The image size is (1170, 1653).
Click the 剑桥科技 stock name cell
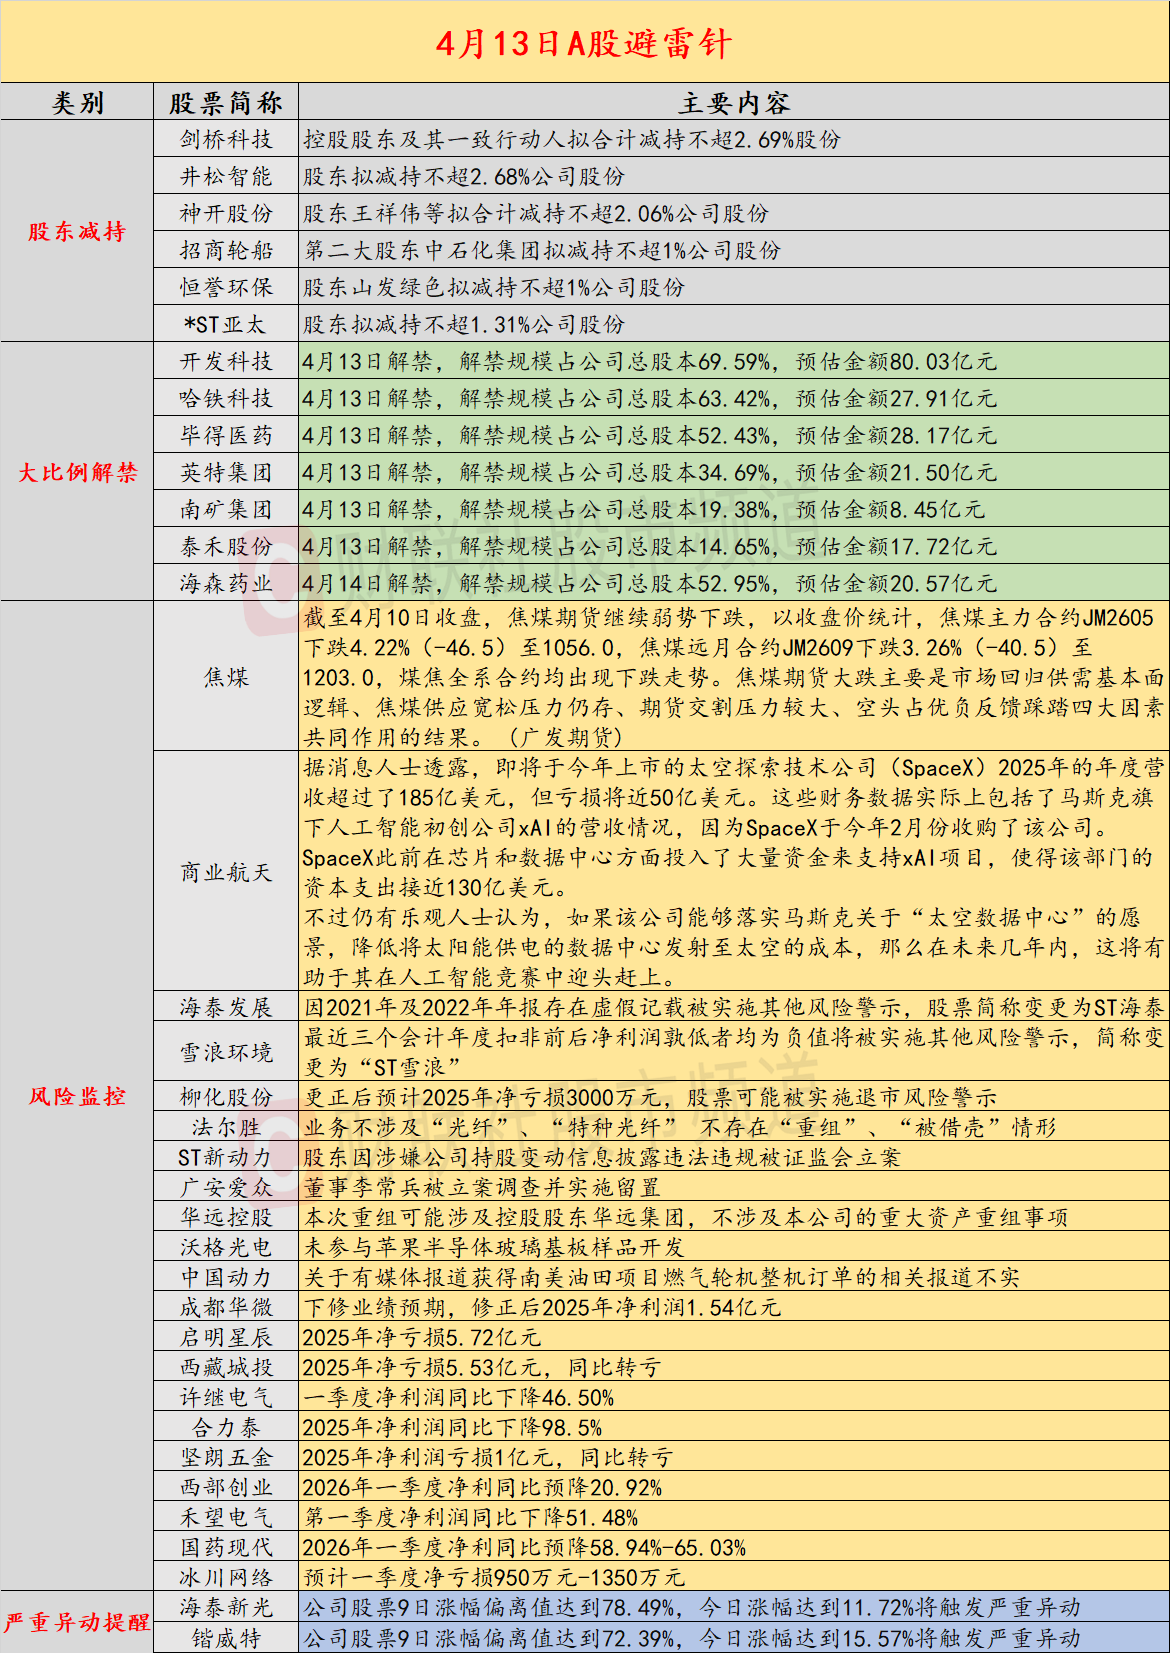tap(226, 140)
